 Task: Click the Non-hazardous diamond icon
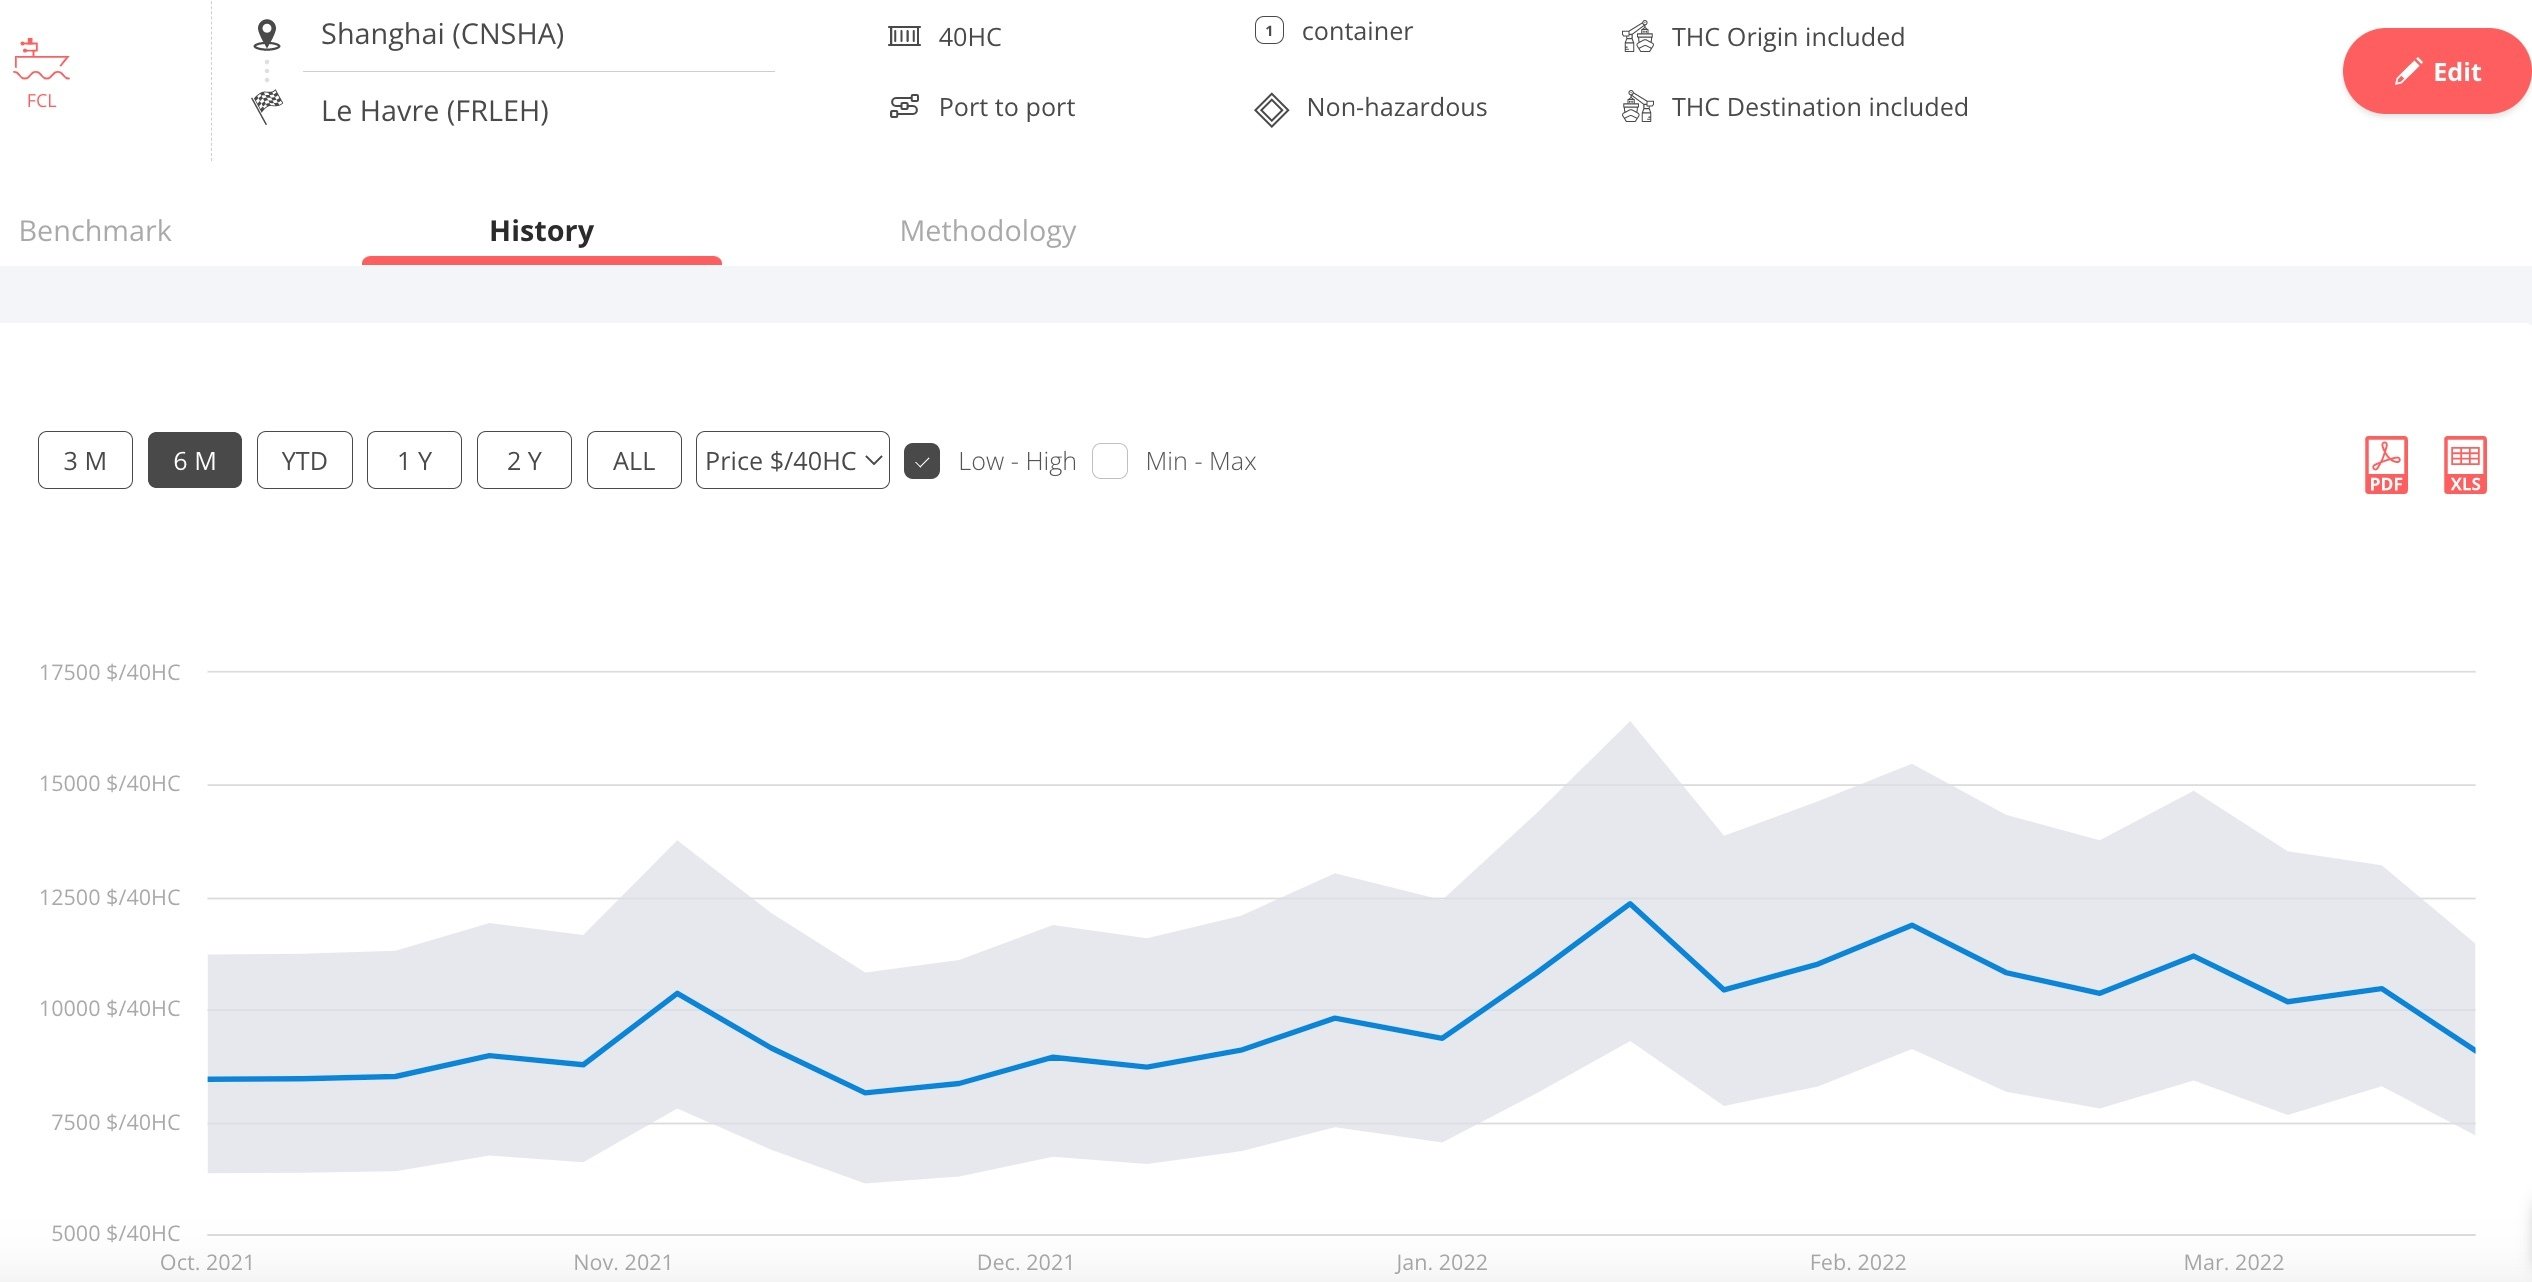pyautogui.click(x=1271, y=109)
